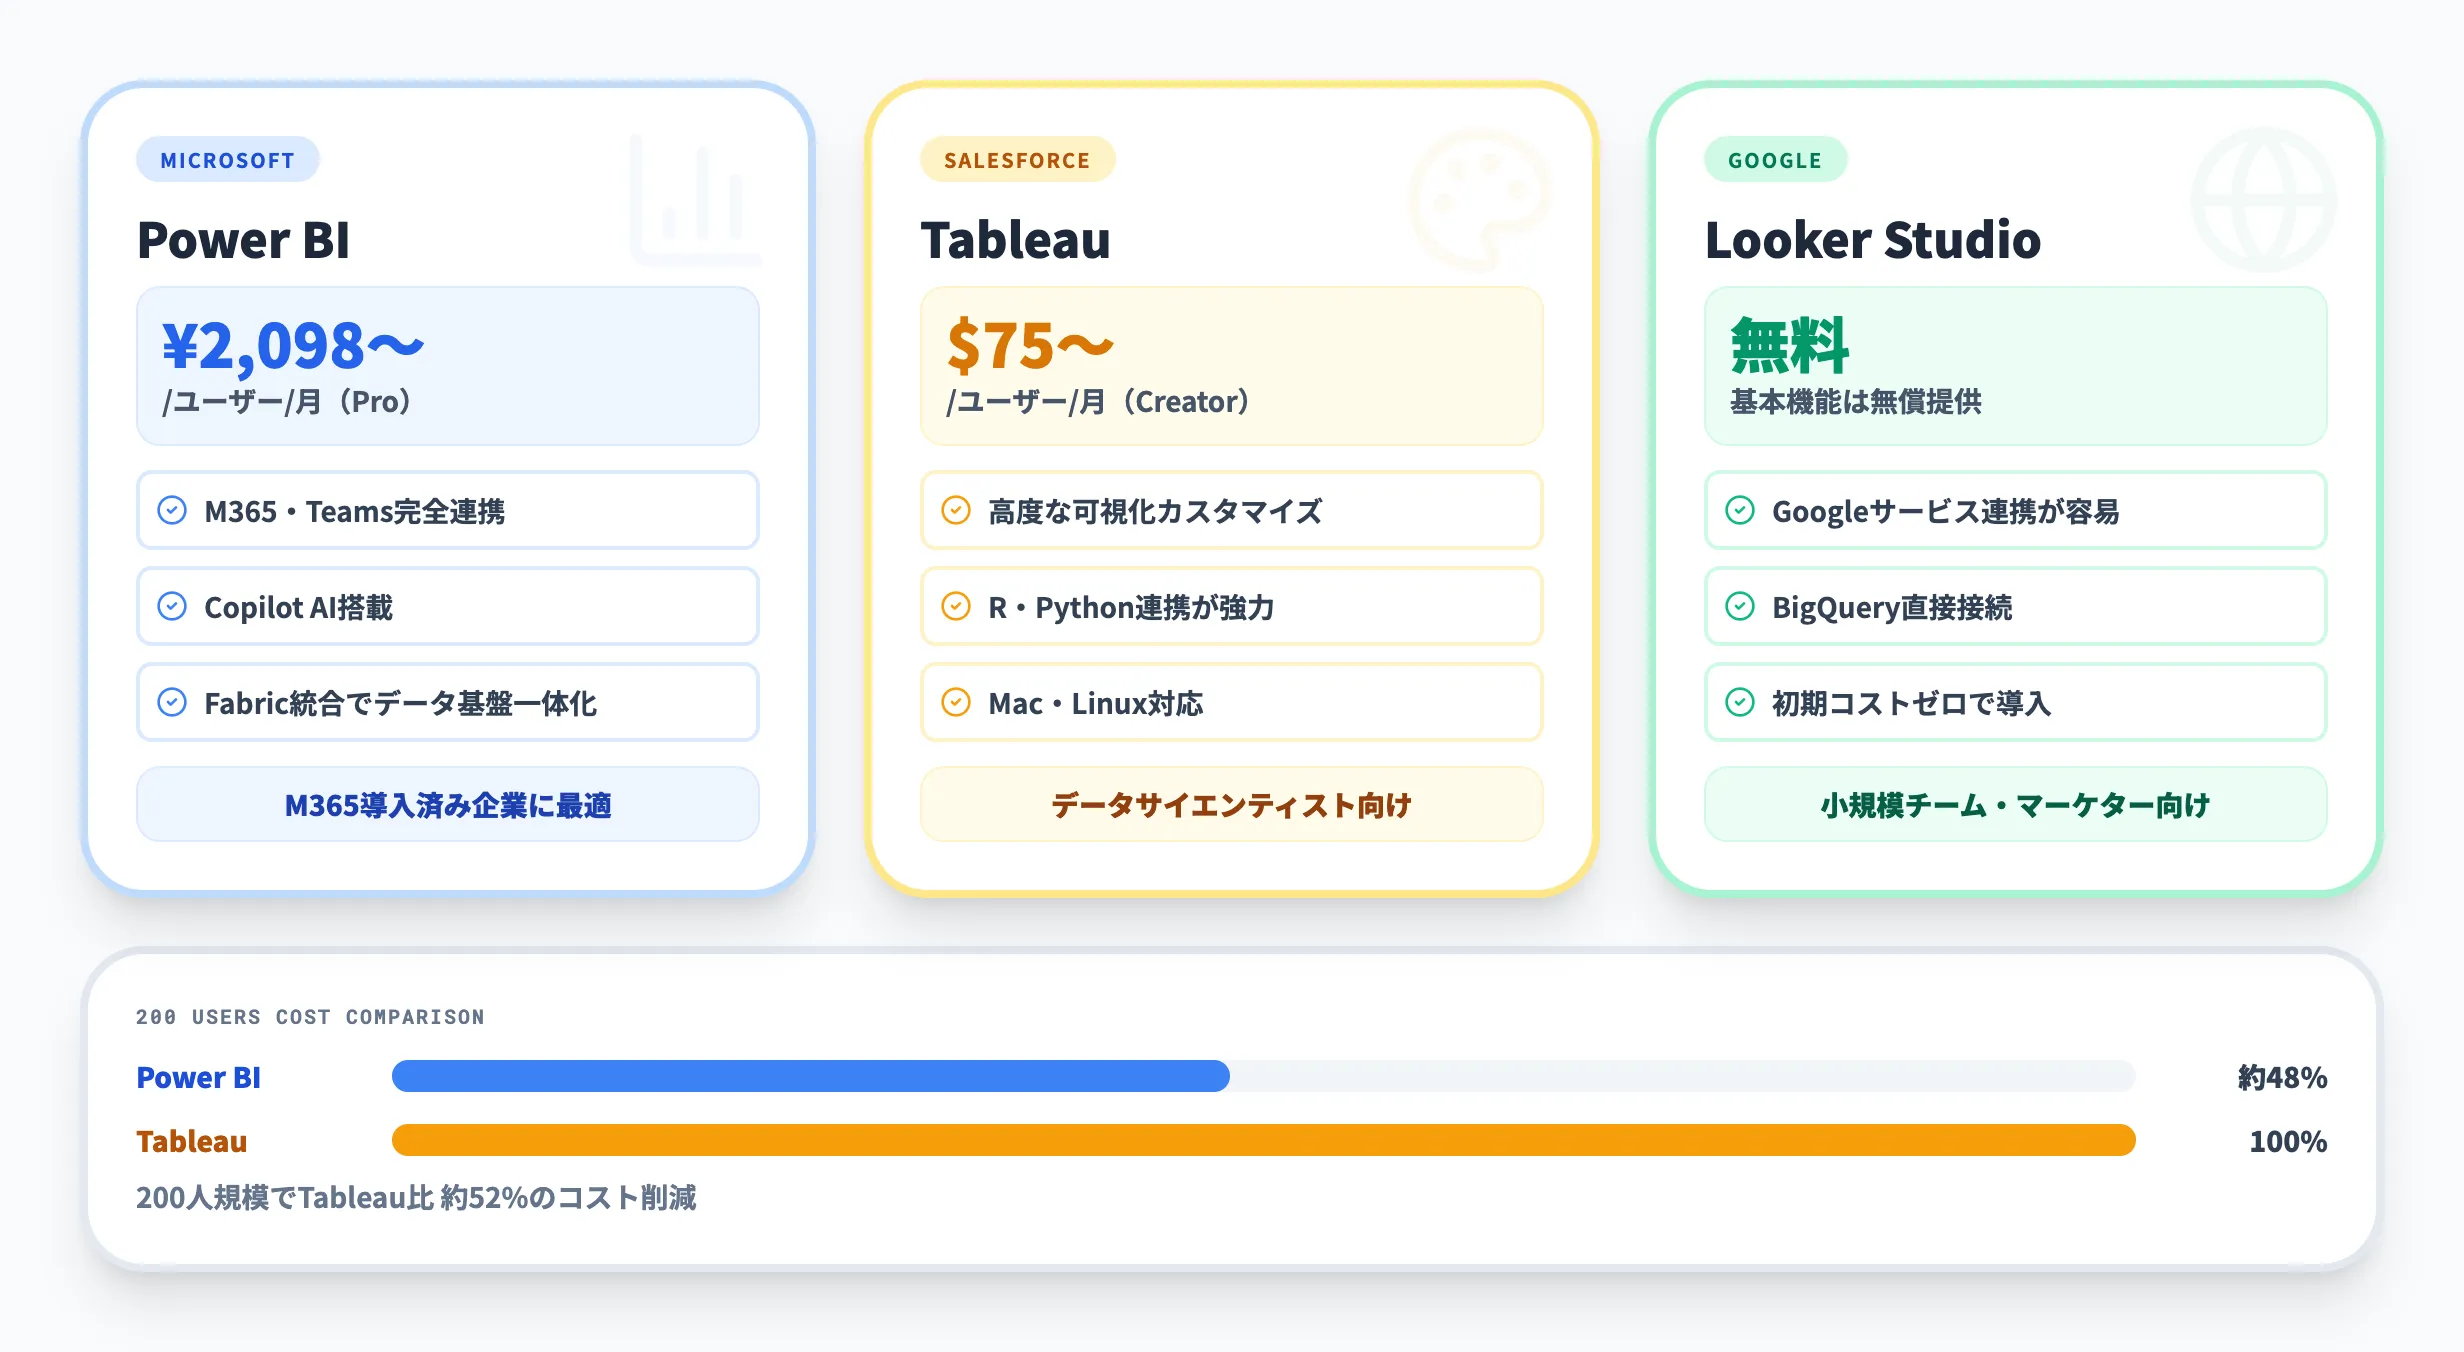Click the check icon beside BigQuery直接接続
The image size is (2464, 1352).
[1740, 606]
